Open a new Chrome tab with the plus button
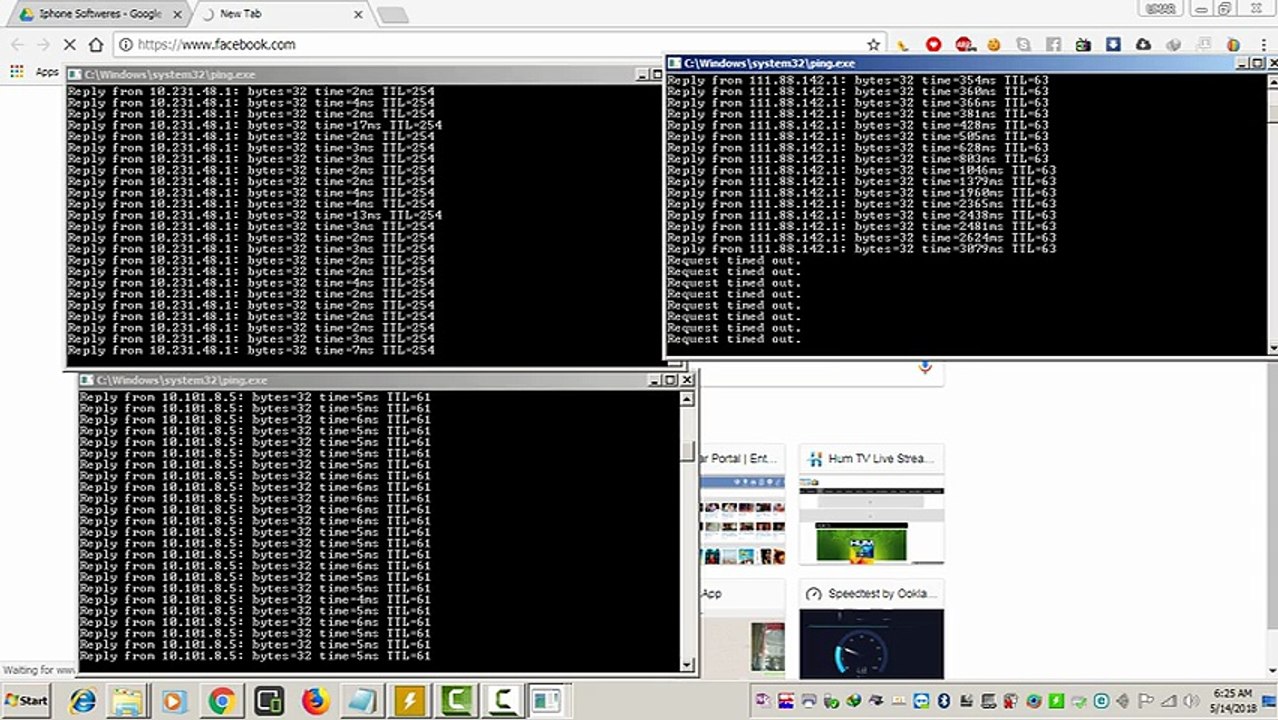 pyautogui.click(x=391, y=15)
